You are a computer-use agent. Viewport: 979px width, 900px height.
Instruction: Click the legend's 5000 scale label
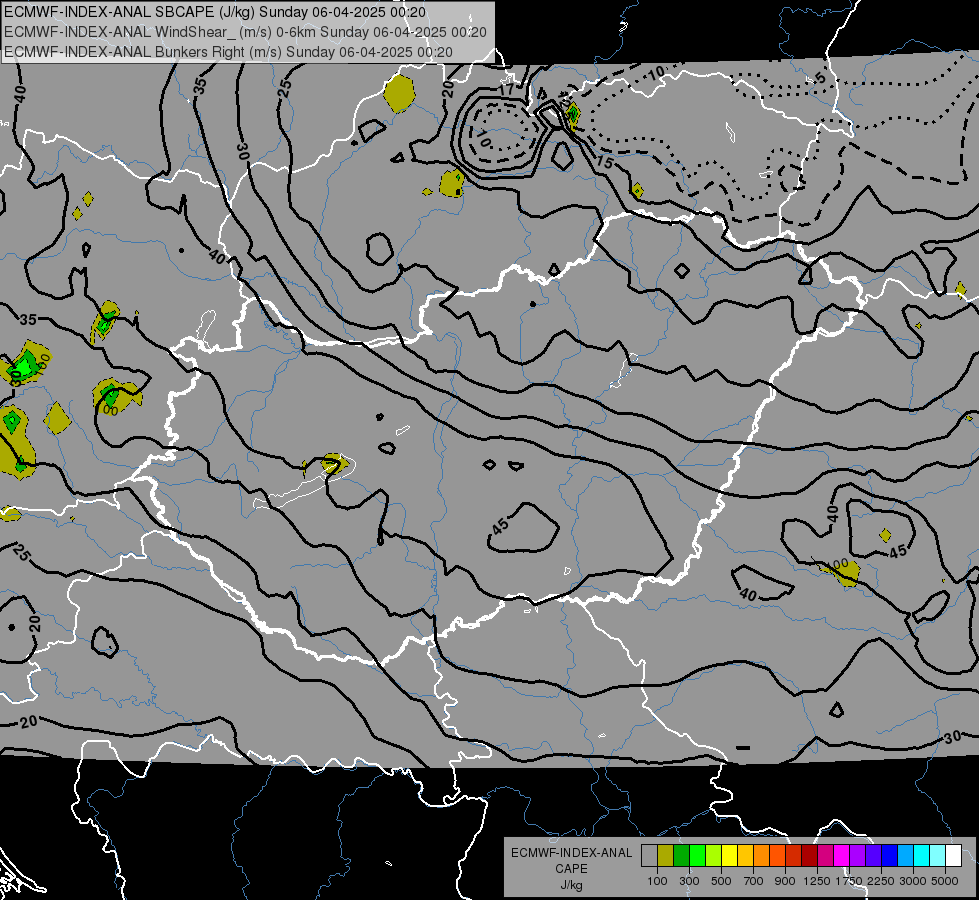(945, 881)
